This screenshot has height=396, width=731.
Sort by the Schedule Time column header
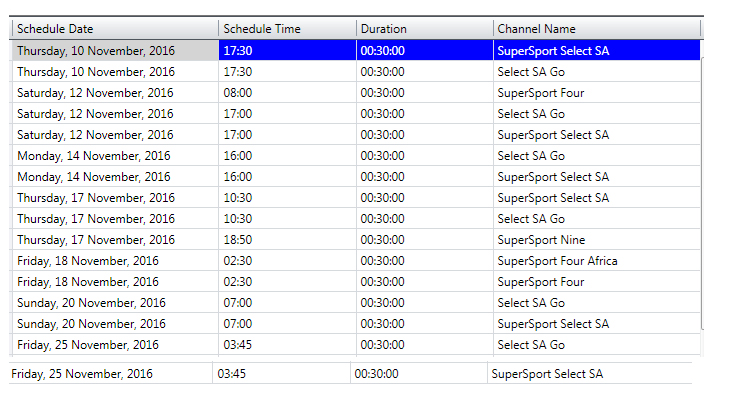click(x=287, y=29)
